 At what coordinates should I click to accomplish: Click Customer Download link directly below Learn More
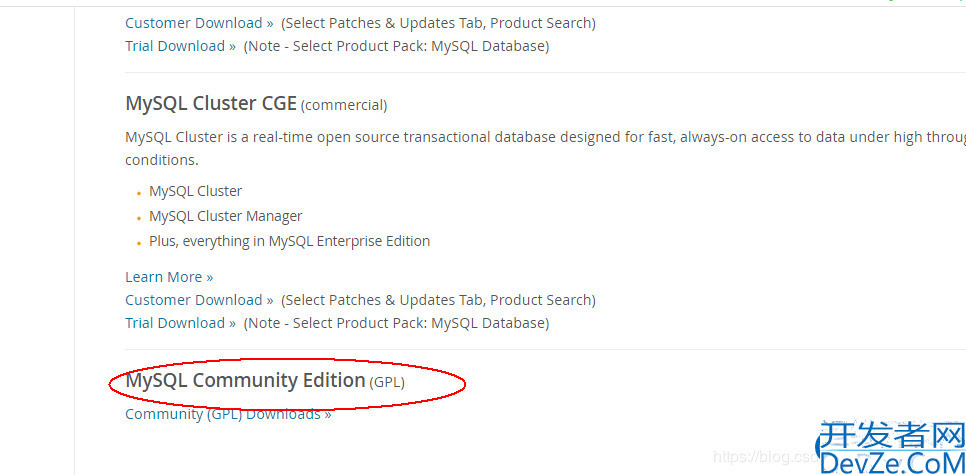click(x=199, y=300)
